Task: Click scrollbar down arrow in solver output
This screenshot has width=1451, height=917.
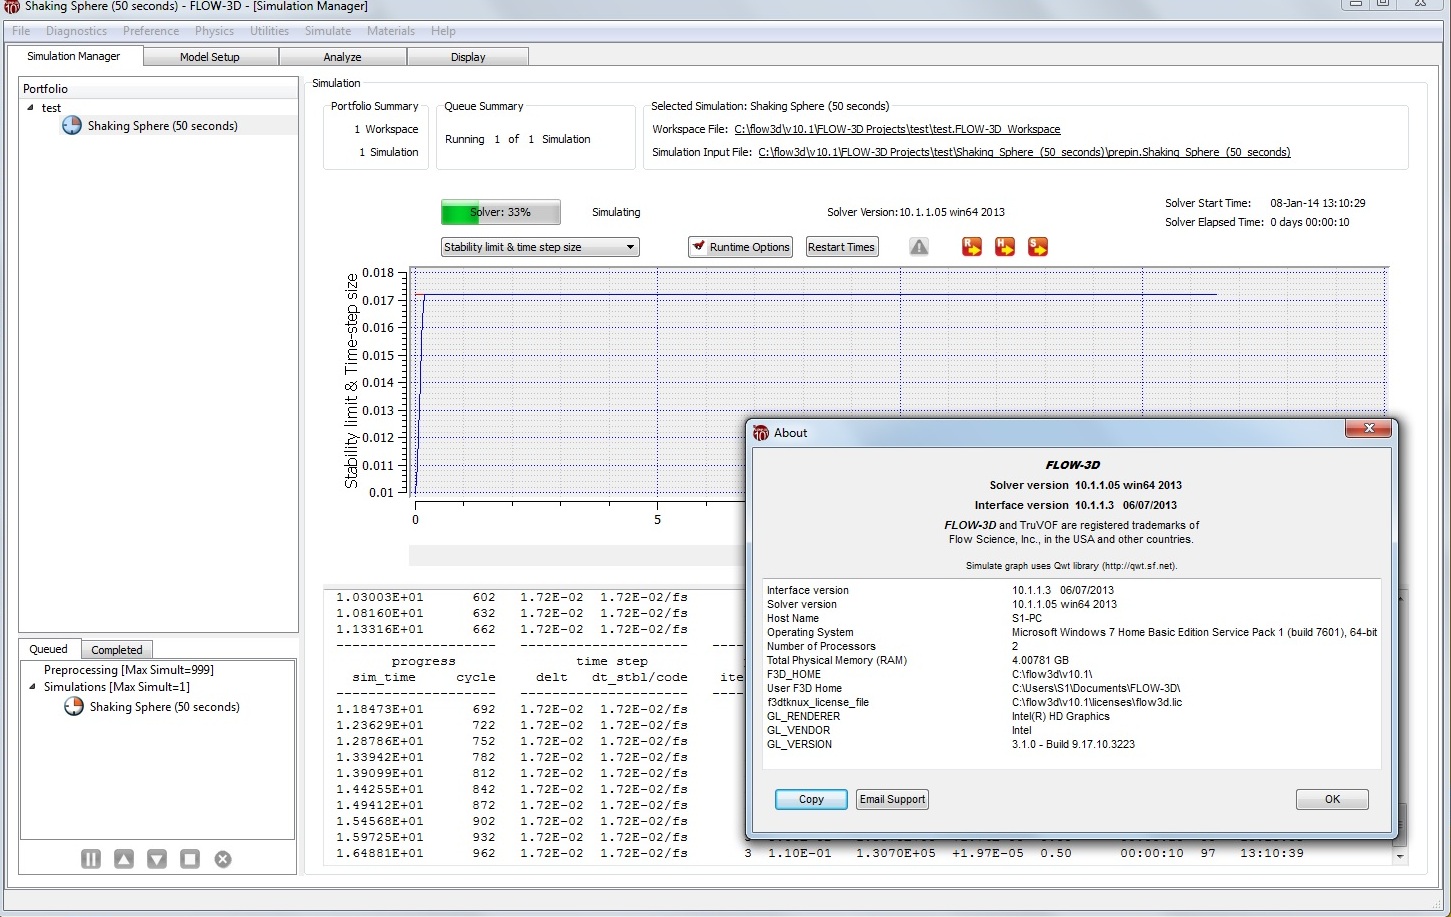Action: click(1399, 856)
